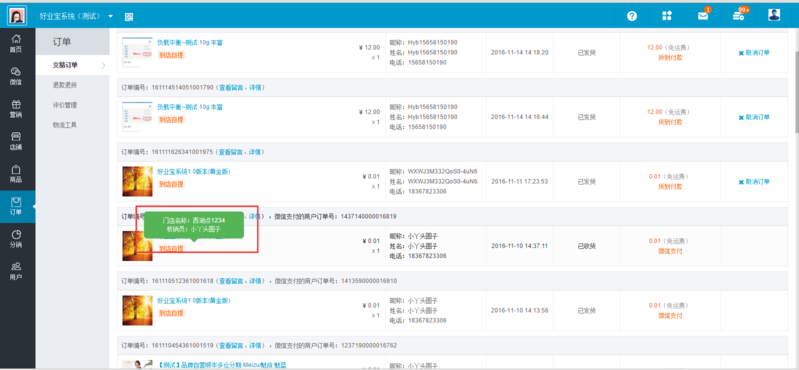
Task: Click the product thumbnail of the 14:16:44 order
Action: tap(137, 117)
